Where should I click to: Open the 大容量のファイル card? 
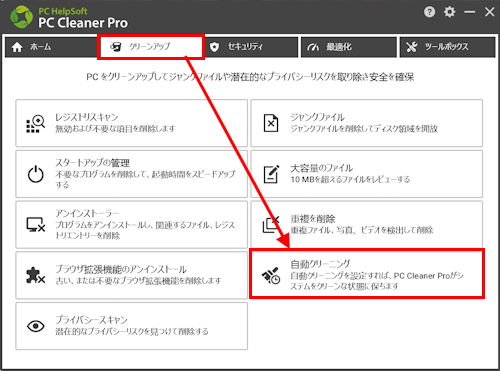[x=367, y=174]
